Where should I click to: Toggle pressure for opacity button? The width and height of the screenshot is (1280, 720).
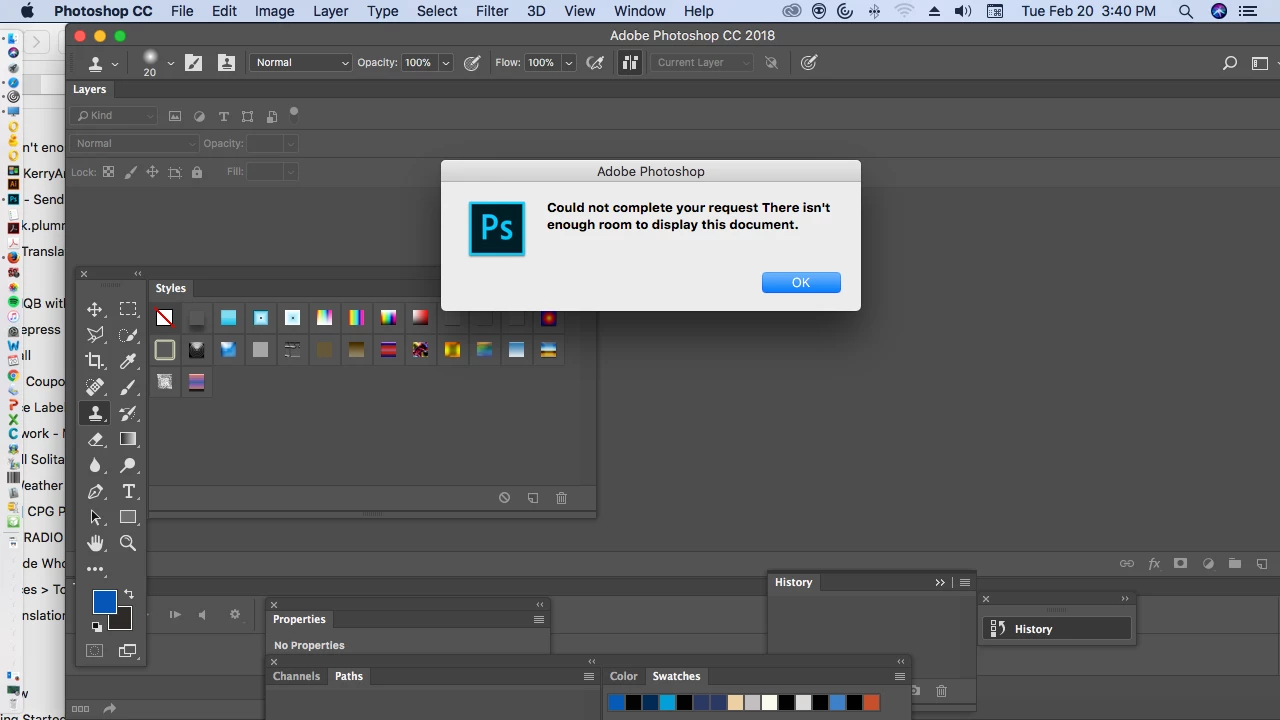(473, 63)
